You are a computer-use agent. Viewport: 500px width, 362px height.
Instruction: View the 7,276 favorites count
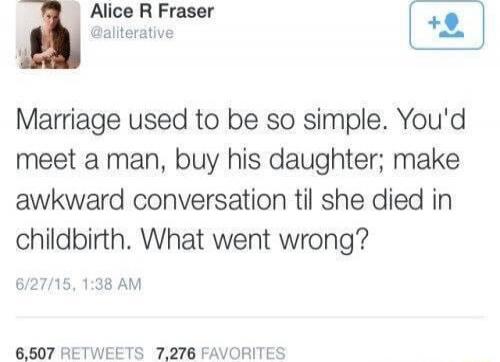(176, 353)
